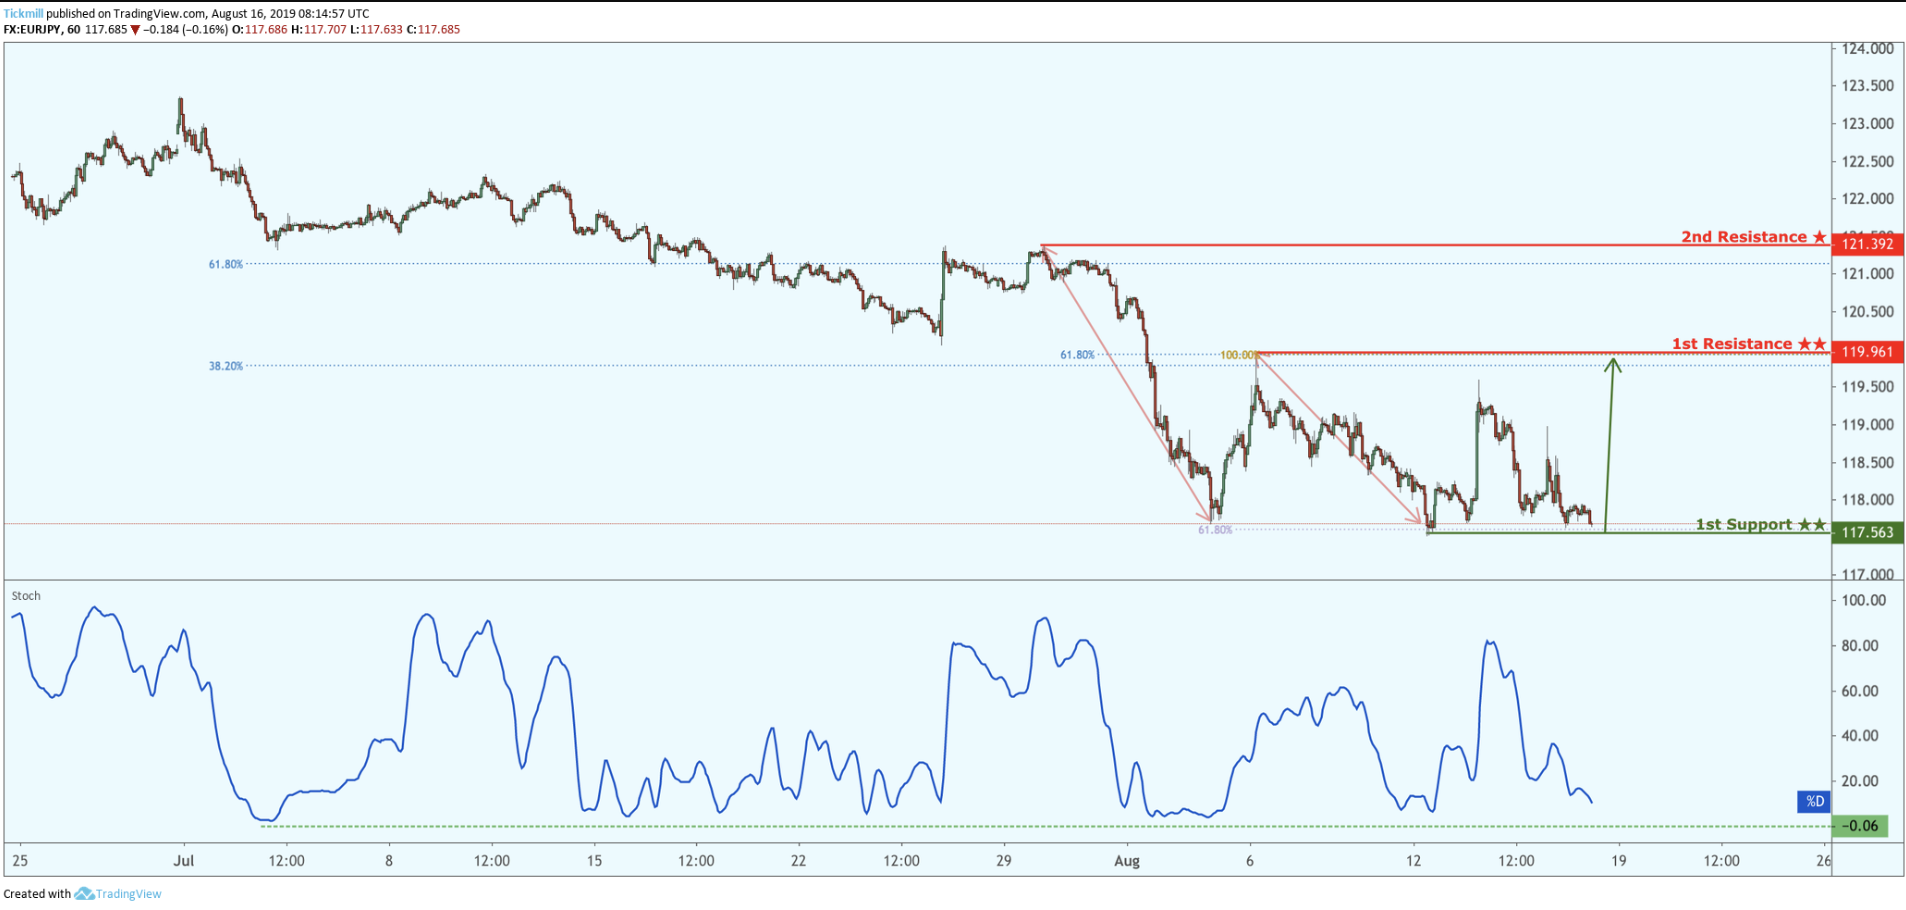The height and width of the screenshot is (910, 1906).
Task: Select the L:117.633 low value
Action: click(x=376, y=30)
